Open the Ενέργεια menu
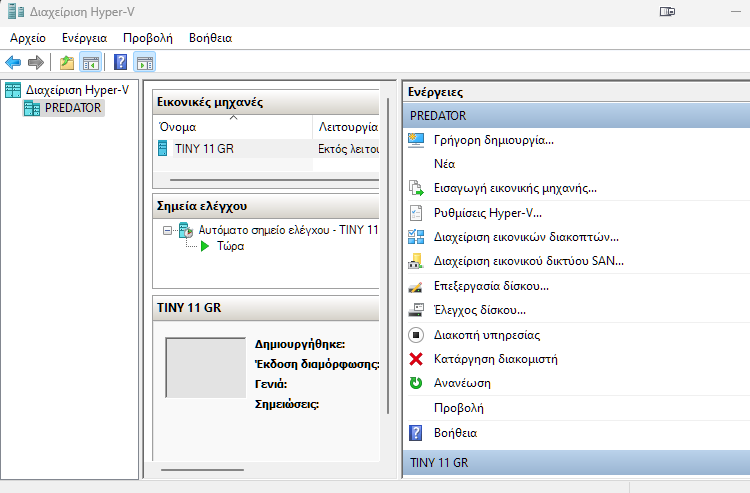 (85, 38)
